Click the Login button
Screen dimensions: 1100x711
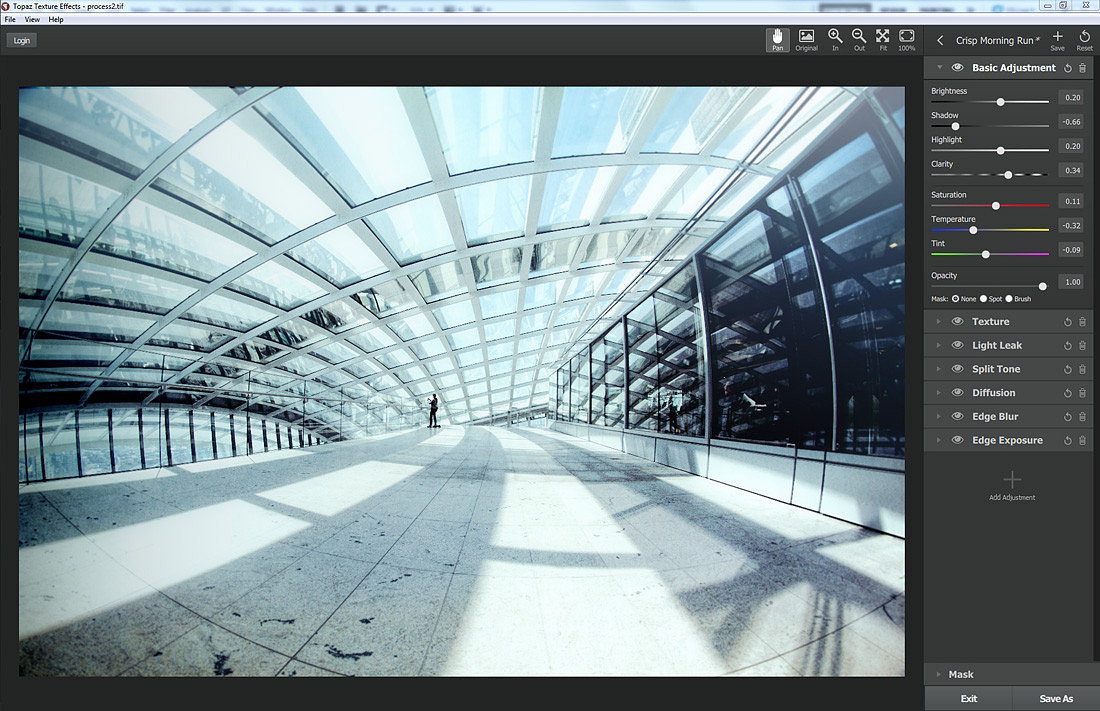click(22, 41)
